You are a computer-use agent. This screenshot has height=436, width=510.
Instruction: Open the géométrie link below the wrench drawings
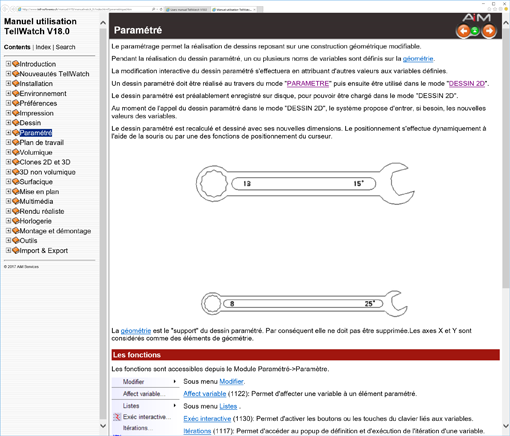(136, 331)
